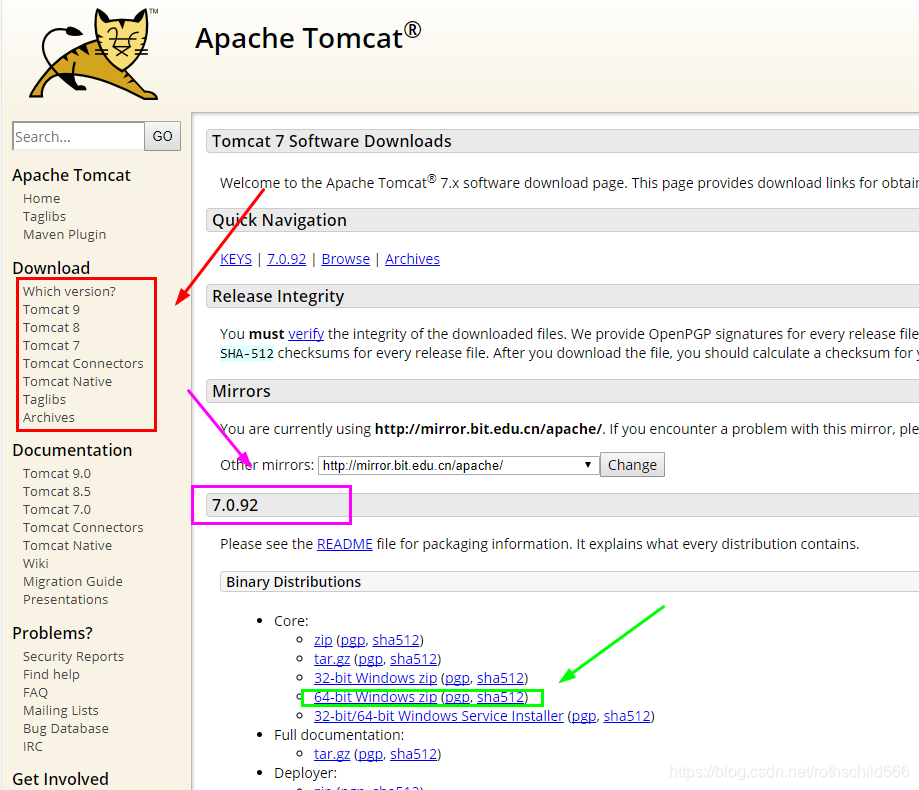Open the sha512 checksum for 32-bit Windows zip
This screenshot has height=790, width=919.
pyautogui.click(x=501, y=678)
